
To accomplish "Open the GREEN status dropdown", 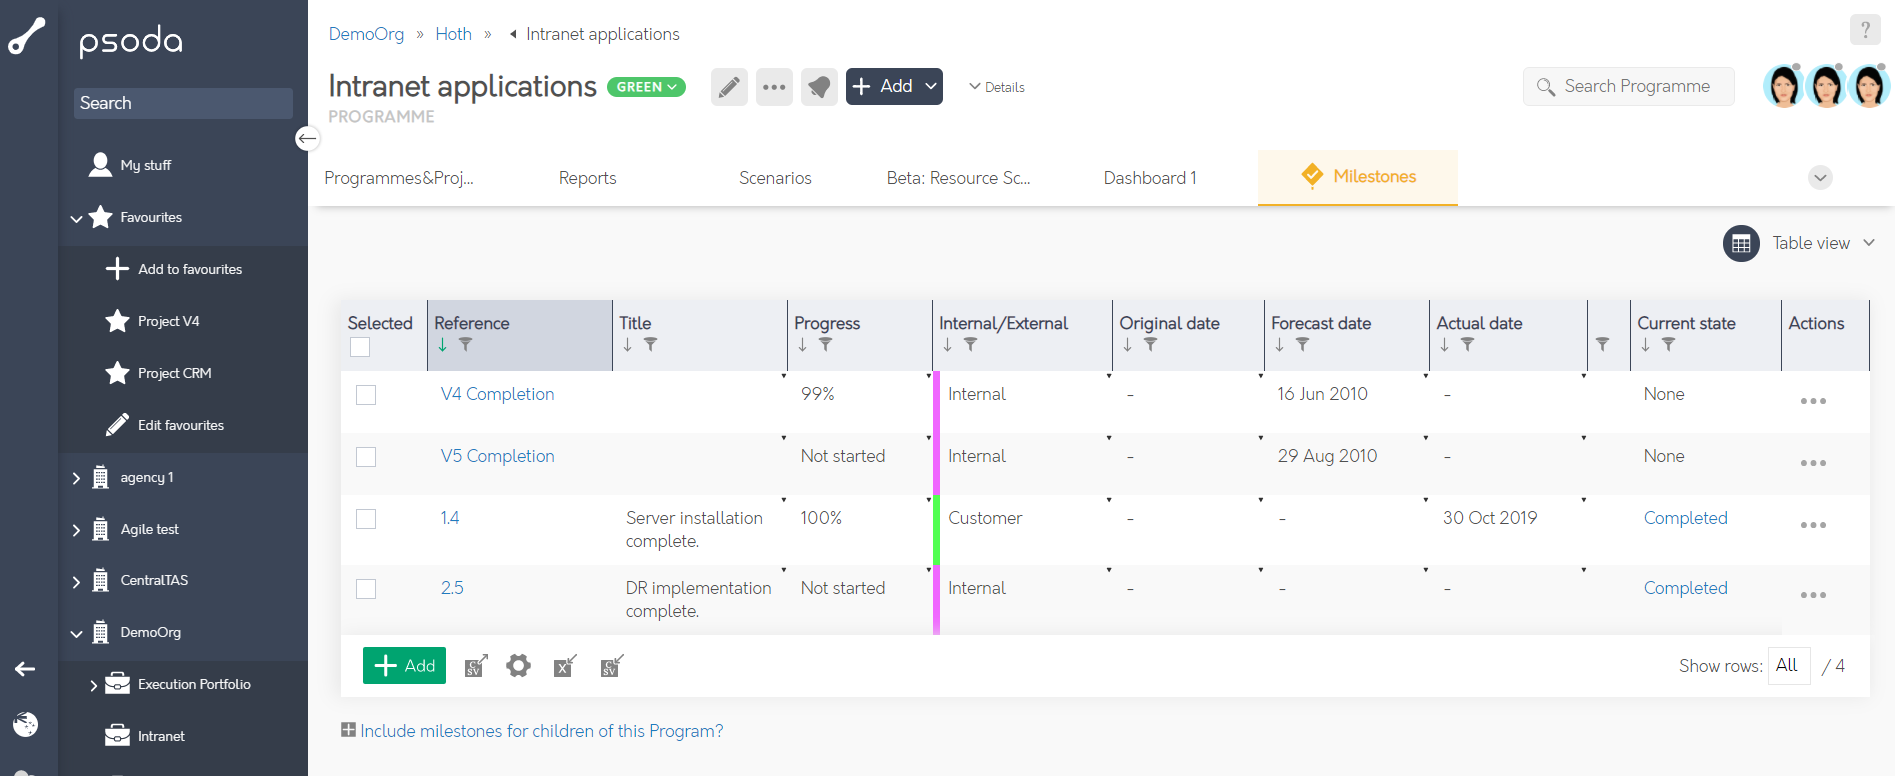I will click(x=646, y=87).
